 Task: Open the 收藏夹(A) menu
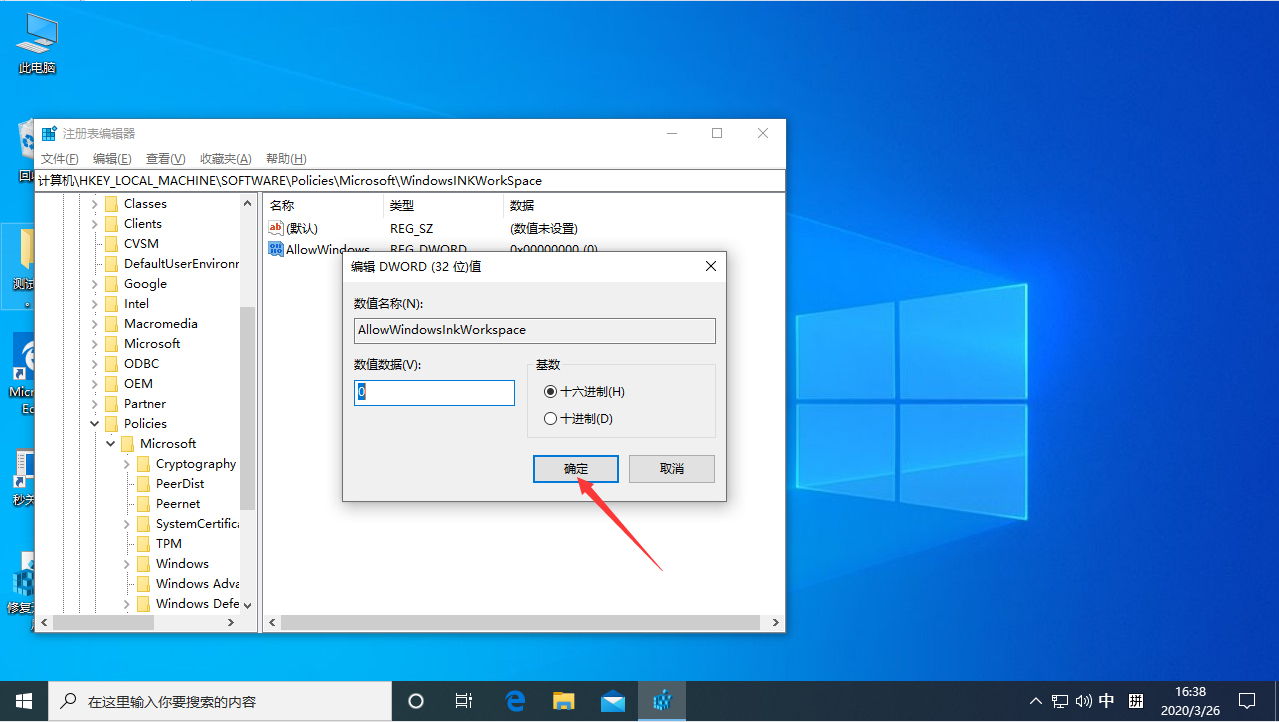(225, 158)
